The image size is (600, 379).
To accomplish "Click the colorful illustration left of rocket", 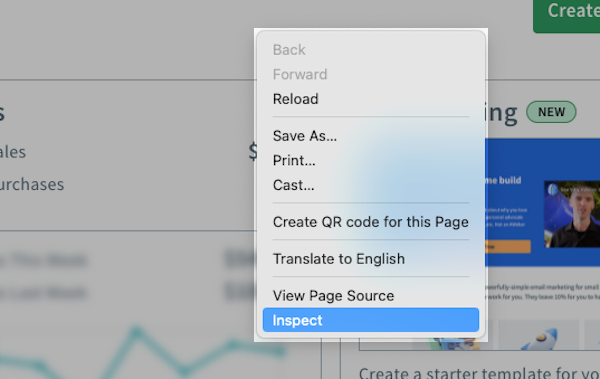I will [x=453, y=343].
